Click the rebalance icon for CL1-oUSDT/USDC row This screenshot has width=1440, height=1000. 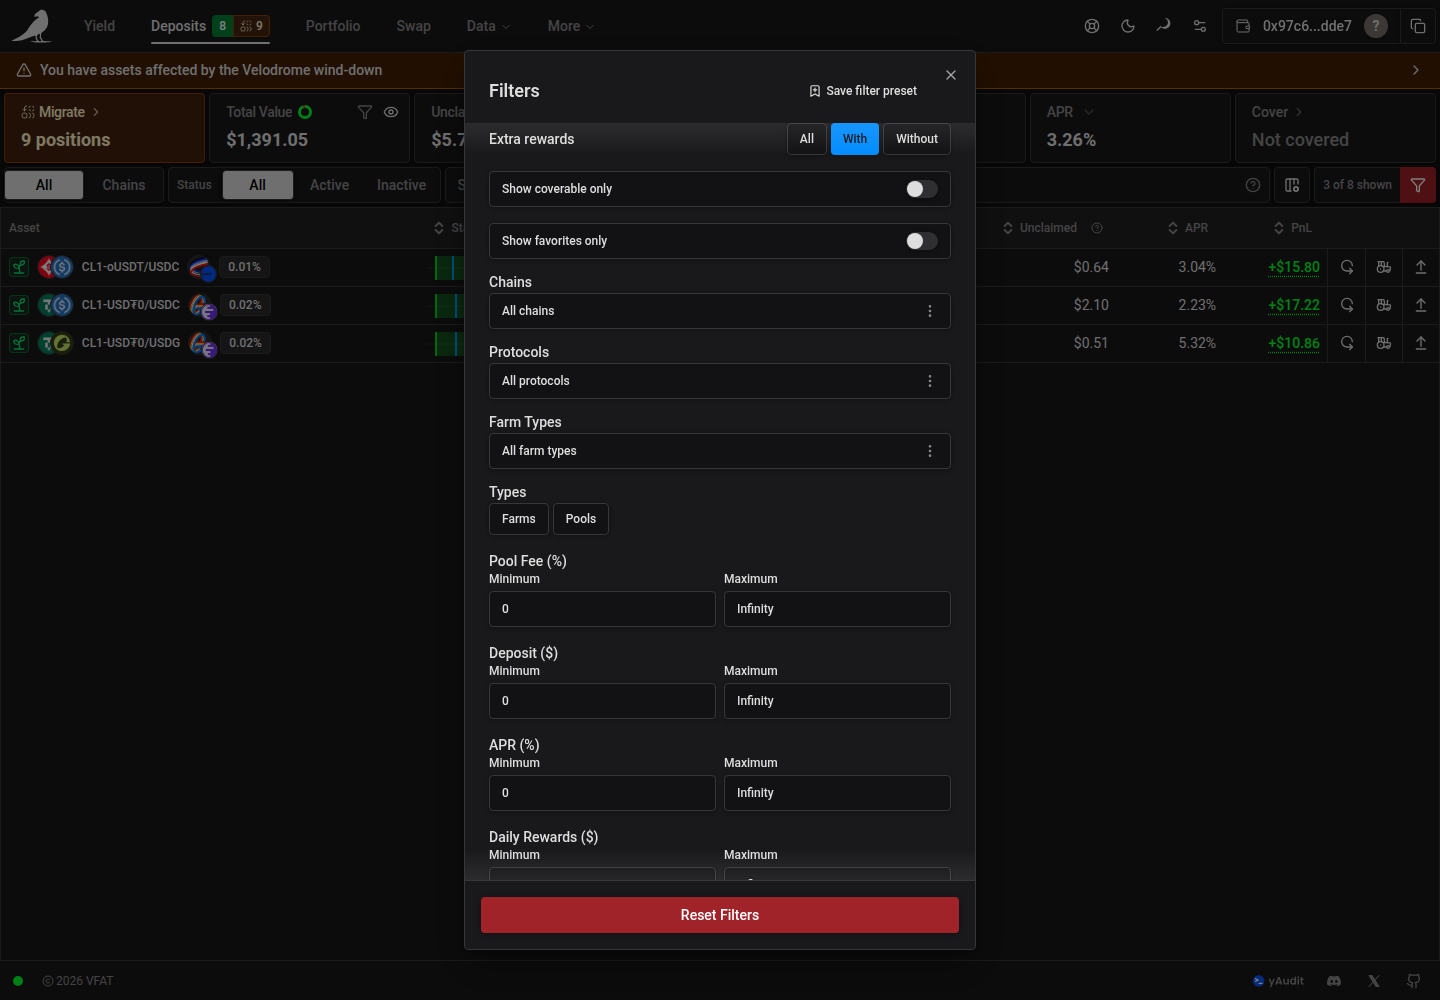tap(1347, 267)
